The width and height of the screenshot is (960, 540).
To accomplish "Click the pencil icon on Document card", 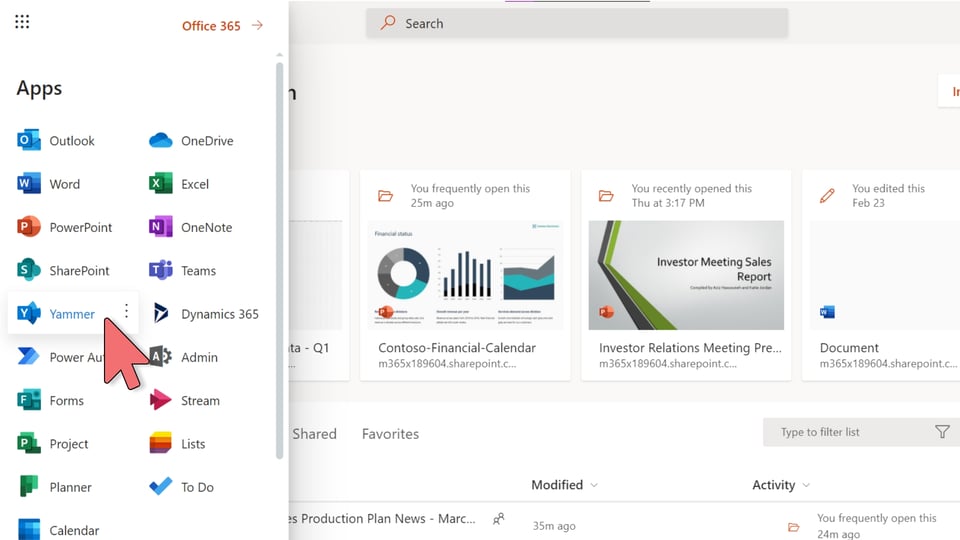I will (827, 196).
